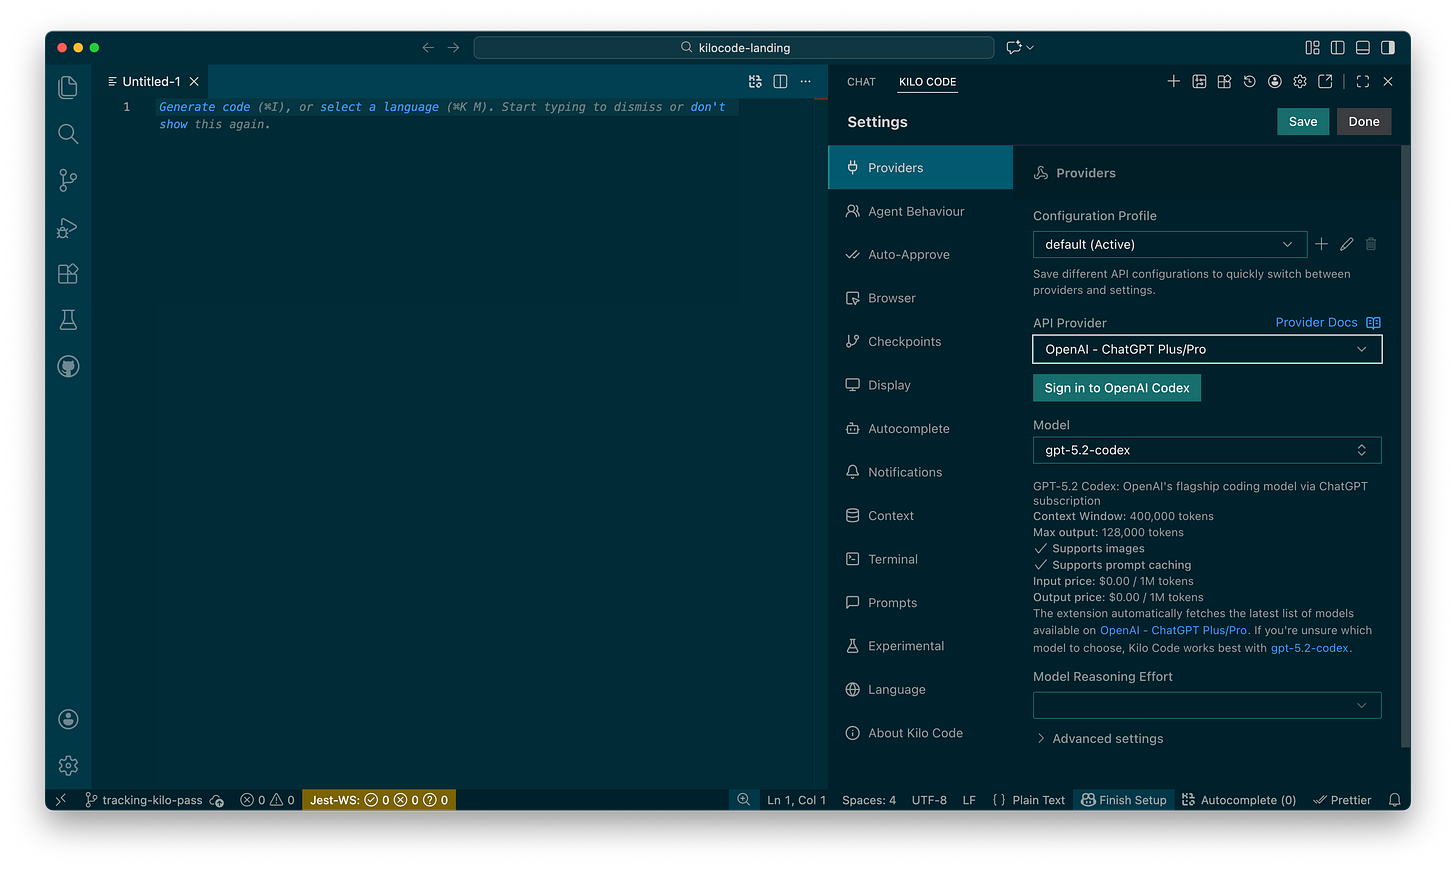Open the Run and Debug view

[68, 227]
